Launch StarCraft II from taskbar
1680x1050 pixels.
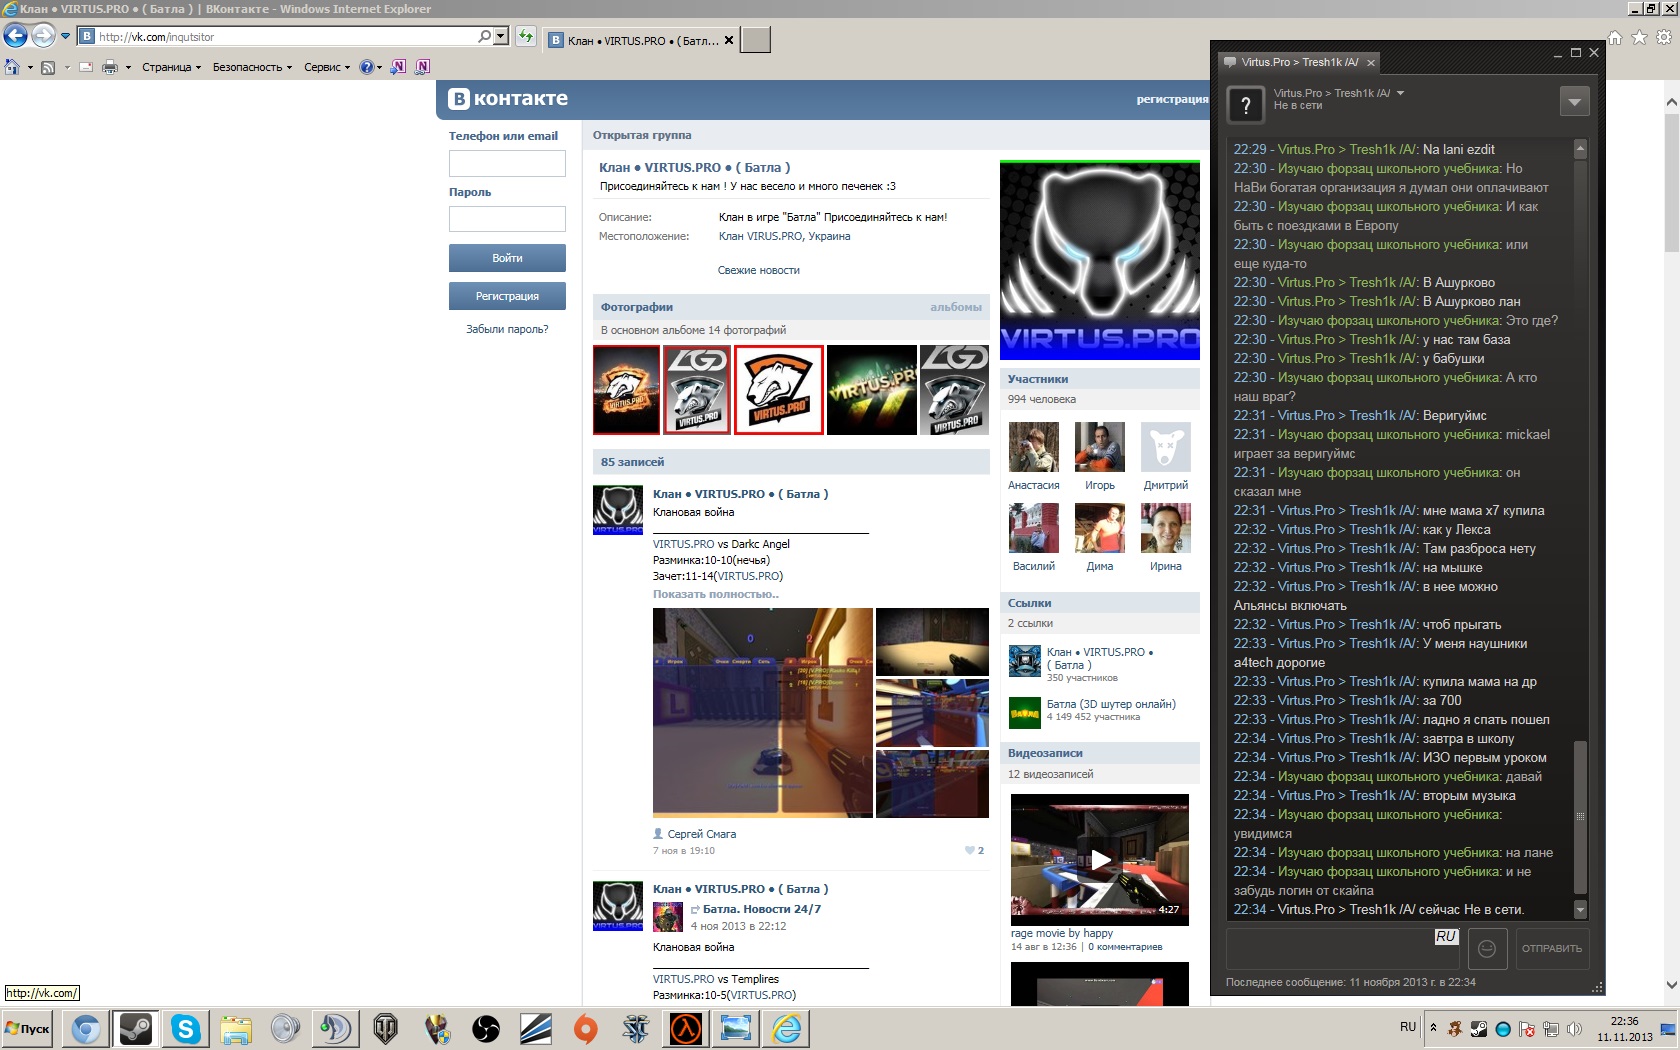click(x=636, y=1029)
